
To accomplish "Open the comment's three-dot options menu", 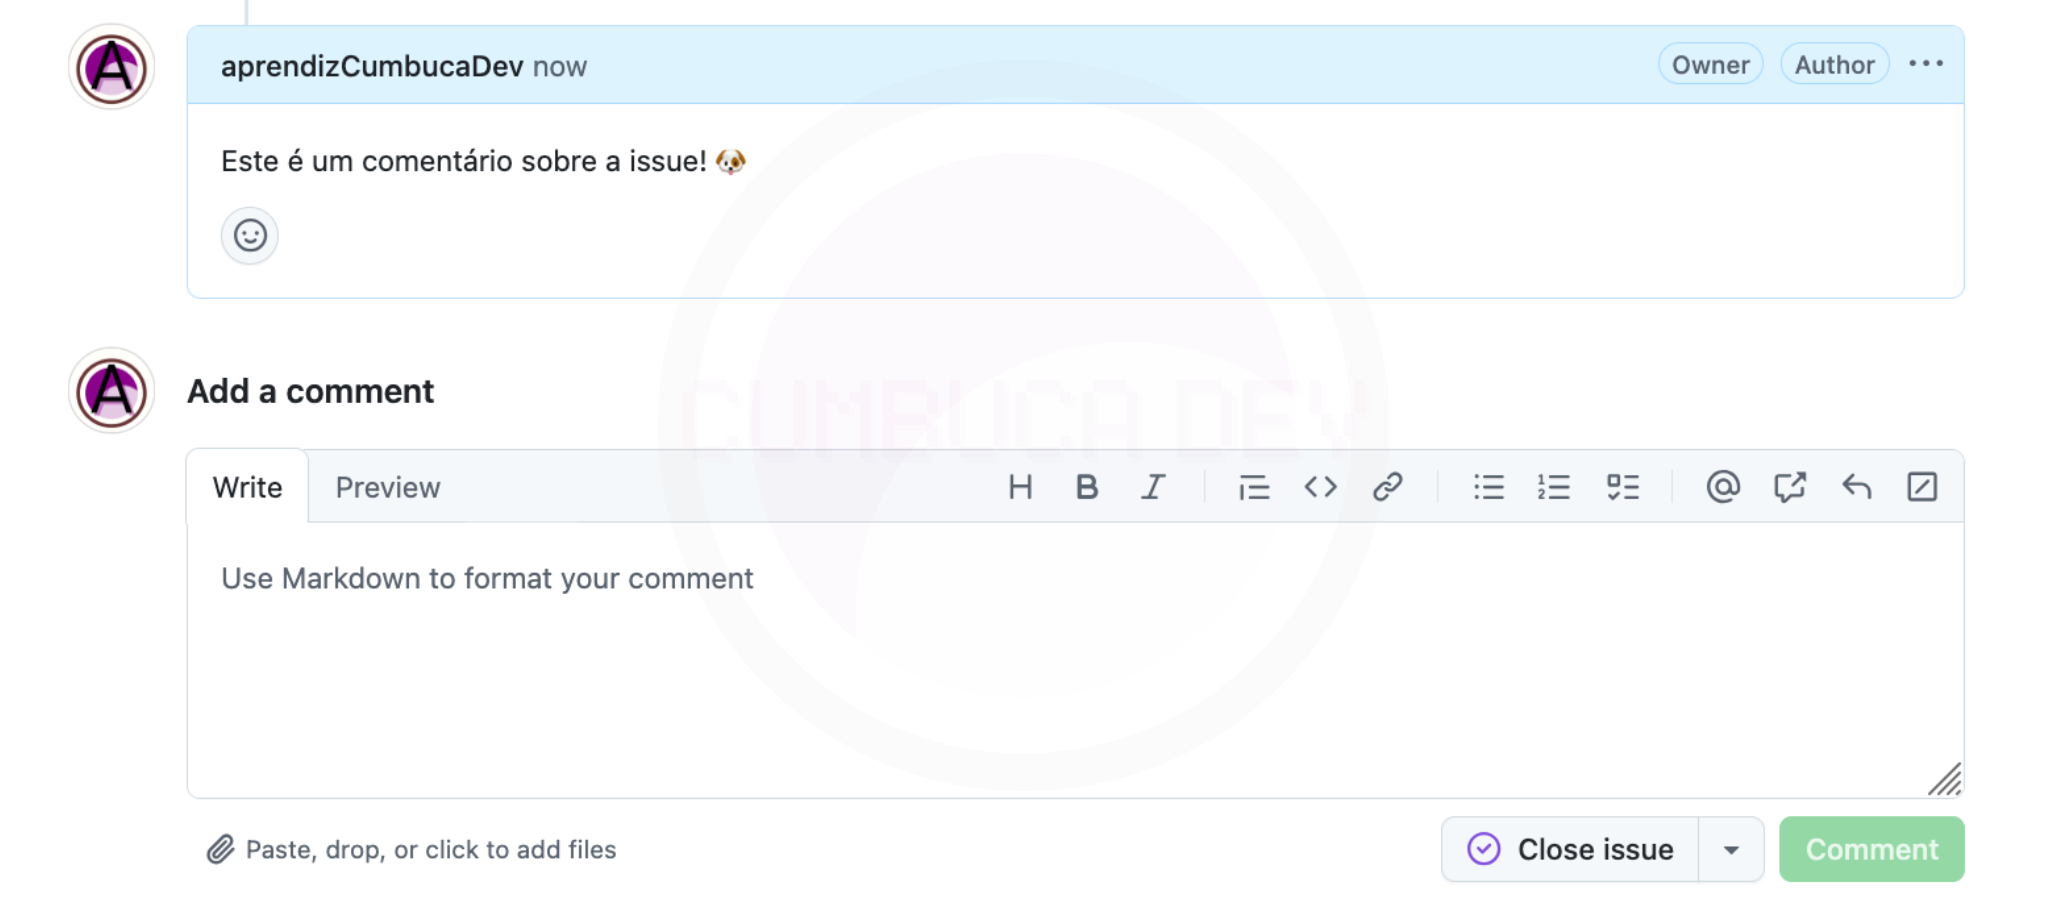I will pos(1926,65).
